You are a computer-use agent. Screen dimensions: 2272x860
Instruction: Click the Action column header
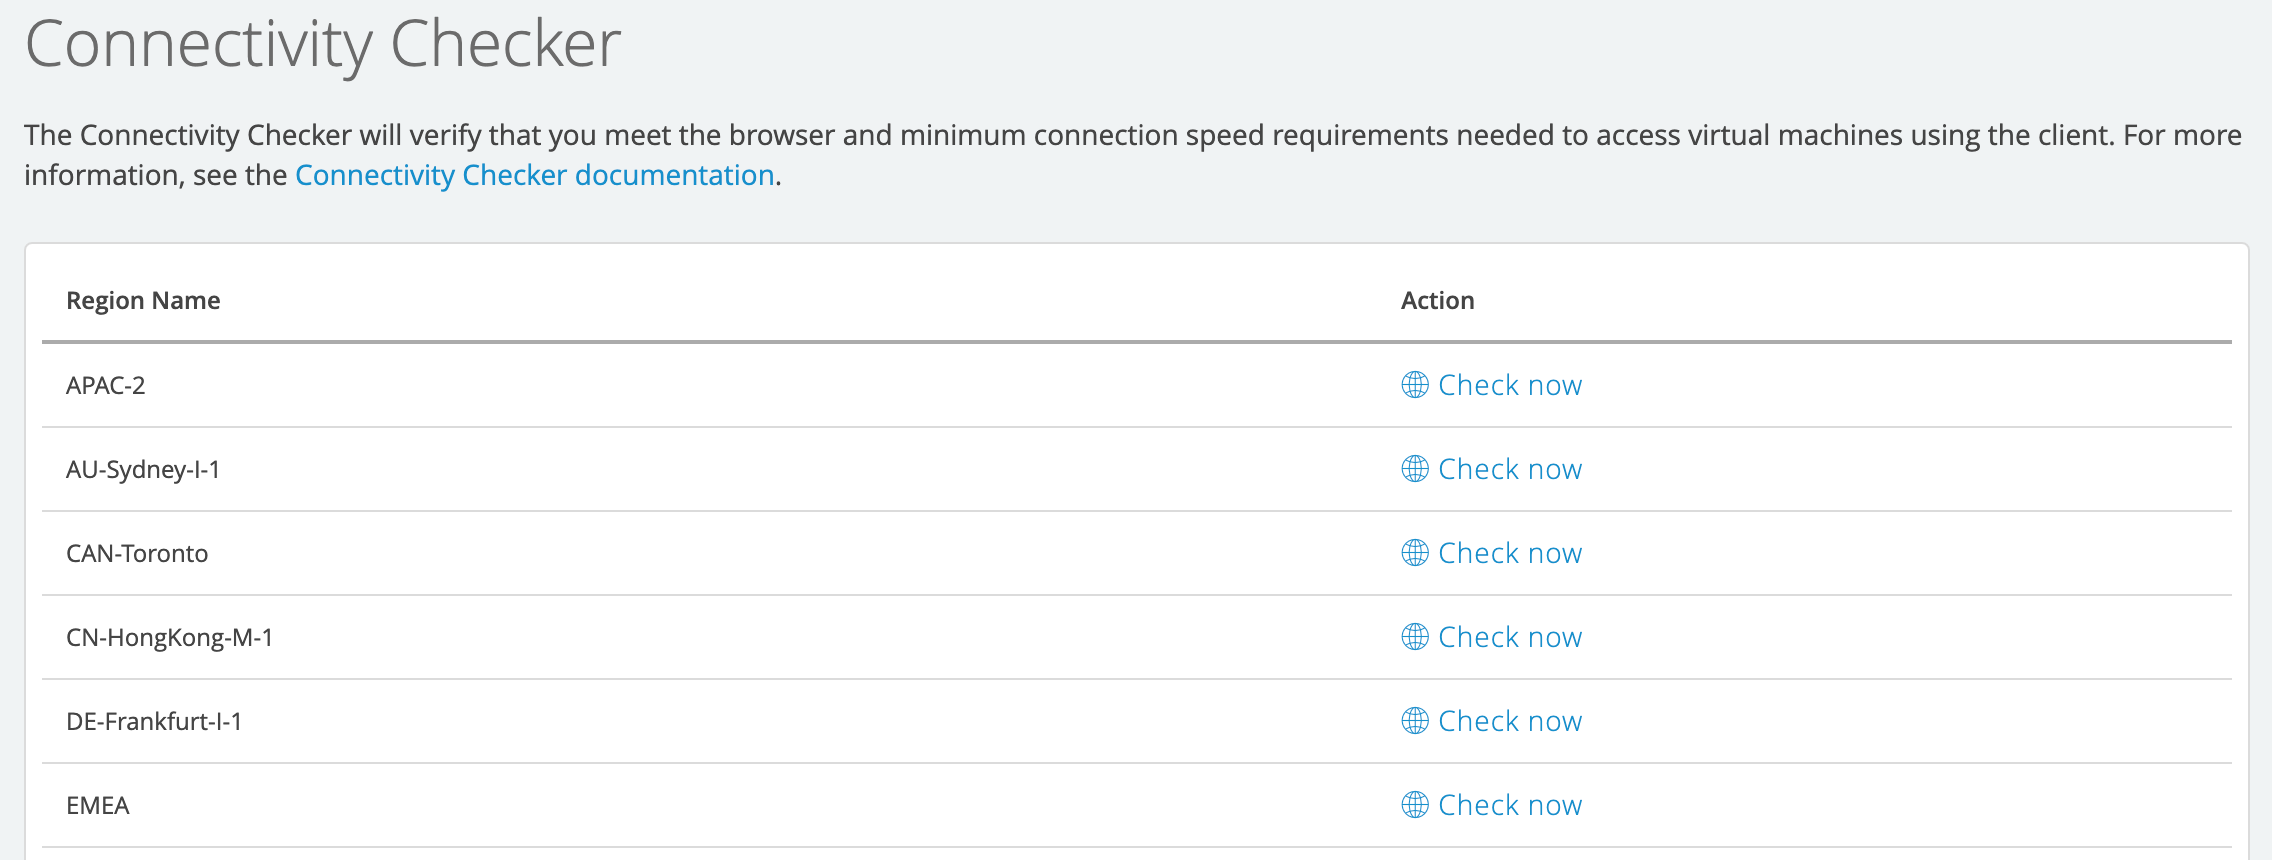point(1437,301)
